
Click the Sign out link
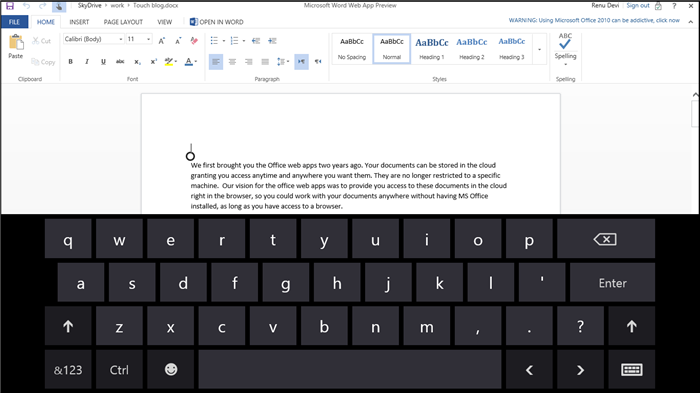click(x=638, y=5)
